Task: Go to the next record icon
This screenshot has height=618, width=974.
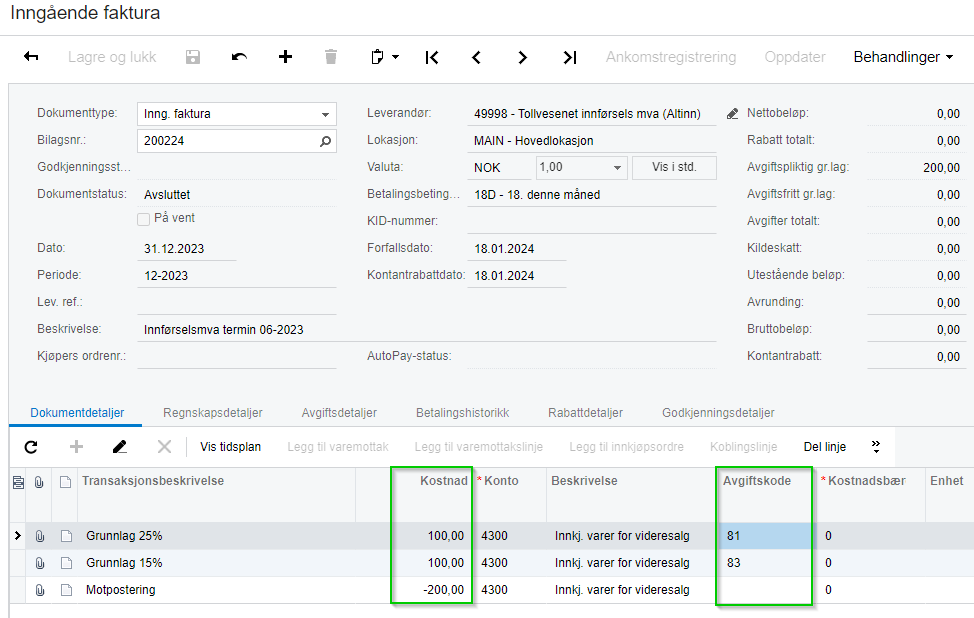Action: [x=522, y=58]
